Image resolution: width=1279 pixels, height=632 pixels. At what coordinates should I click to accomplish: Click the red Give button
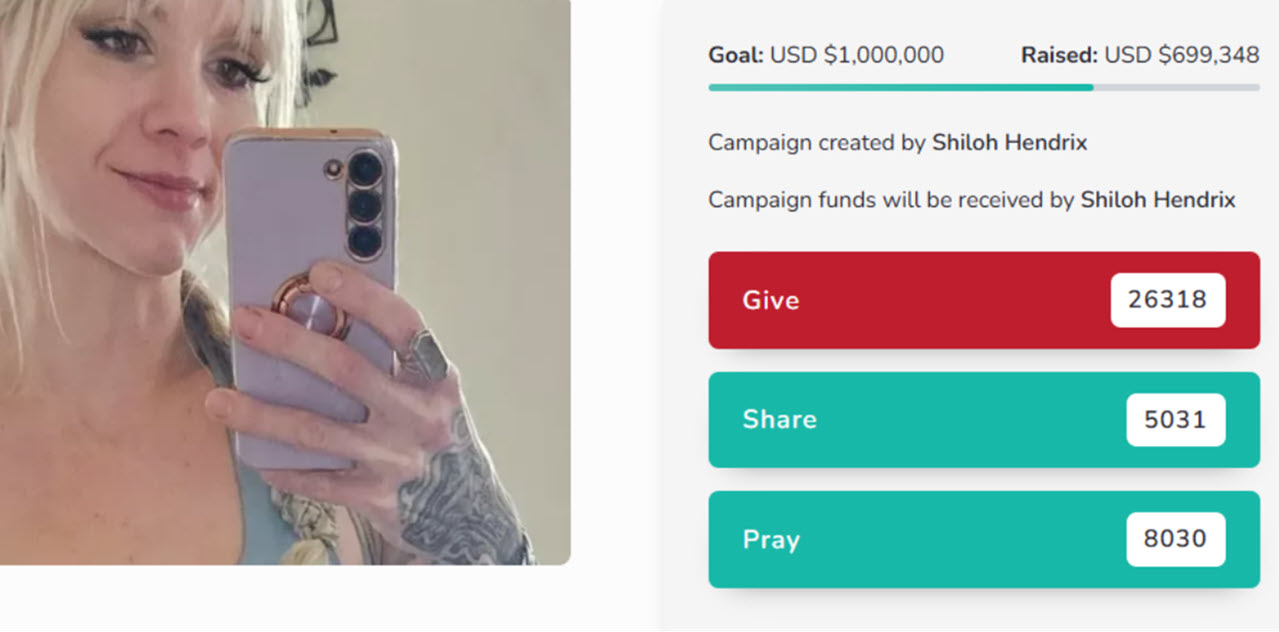pyautogui.click(x=984, y=300)
